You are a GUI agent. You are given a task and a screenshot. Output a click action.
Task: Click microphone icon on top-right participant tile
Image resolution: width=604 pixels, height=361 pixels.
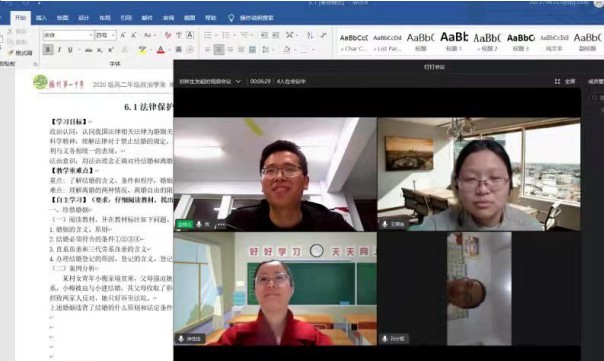[x=384, y=224]
